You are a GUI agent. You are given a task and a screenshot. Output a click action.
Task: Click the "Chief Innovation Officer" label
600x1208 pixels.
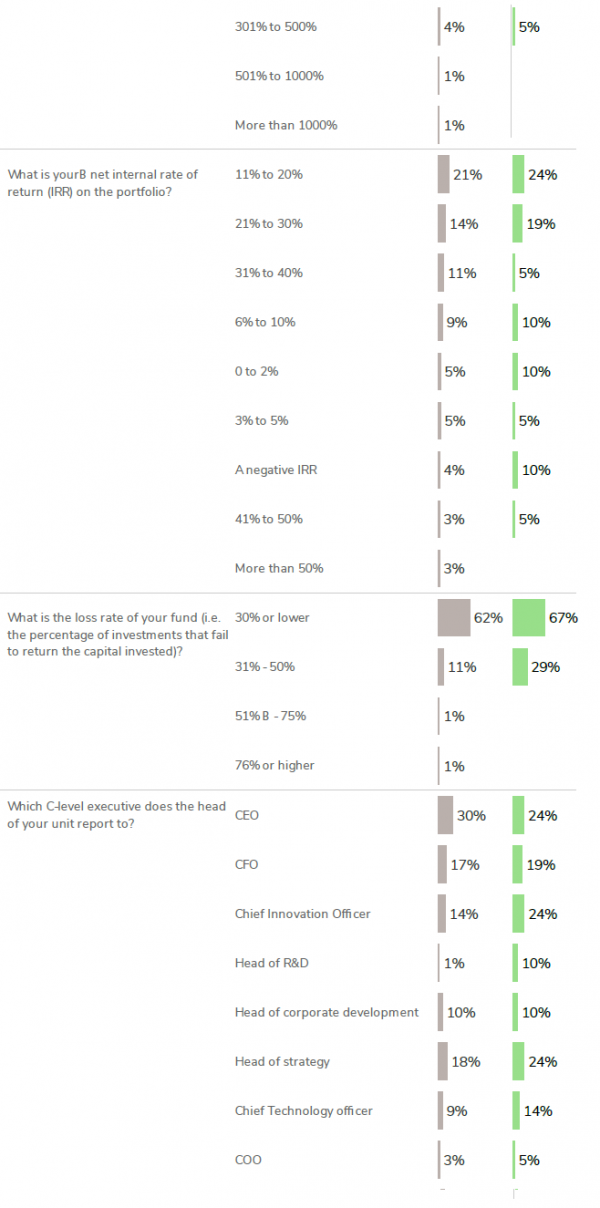[302, 914]
